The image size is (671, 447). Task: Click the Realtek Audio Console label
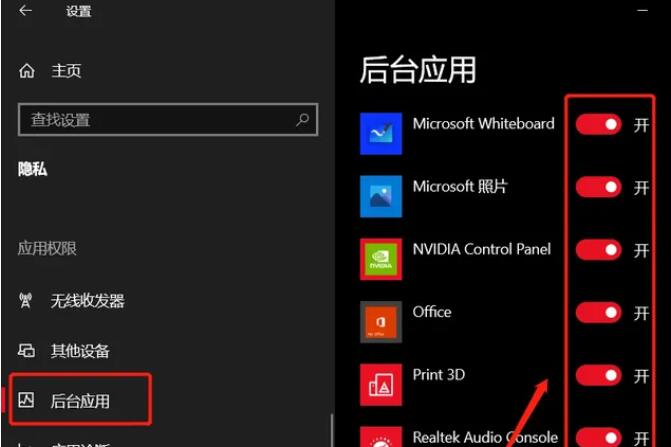pos(485,437)
